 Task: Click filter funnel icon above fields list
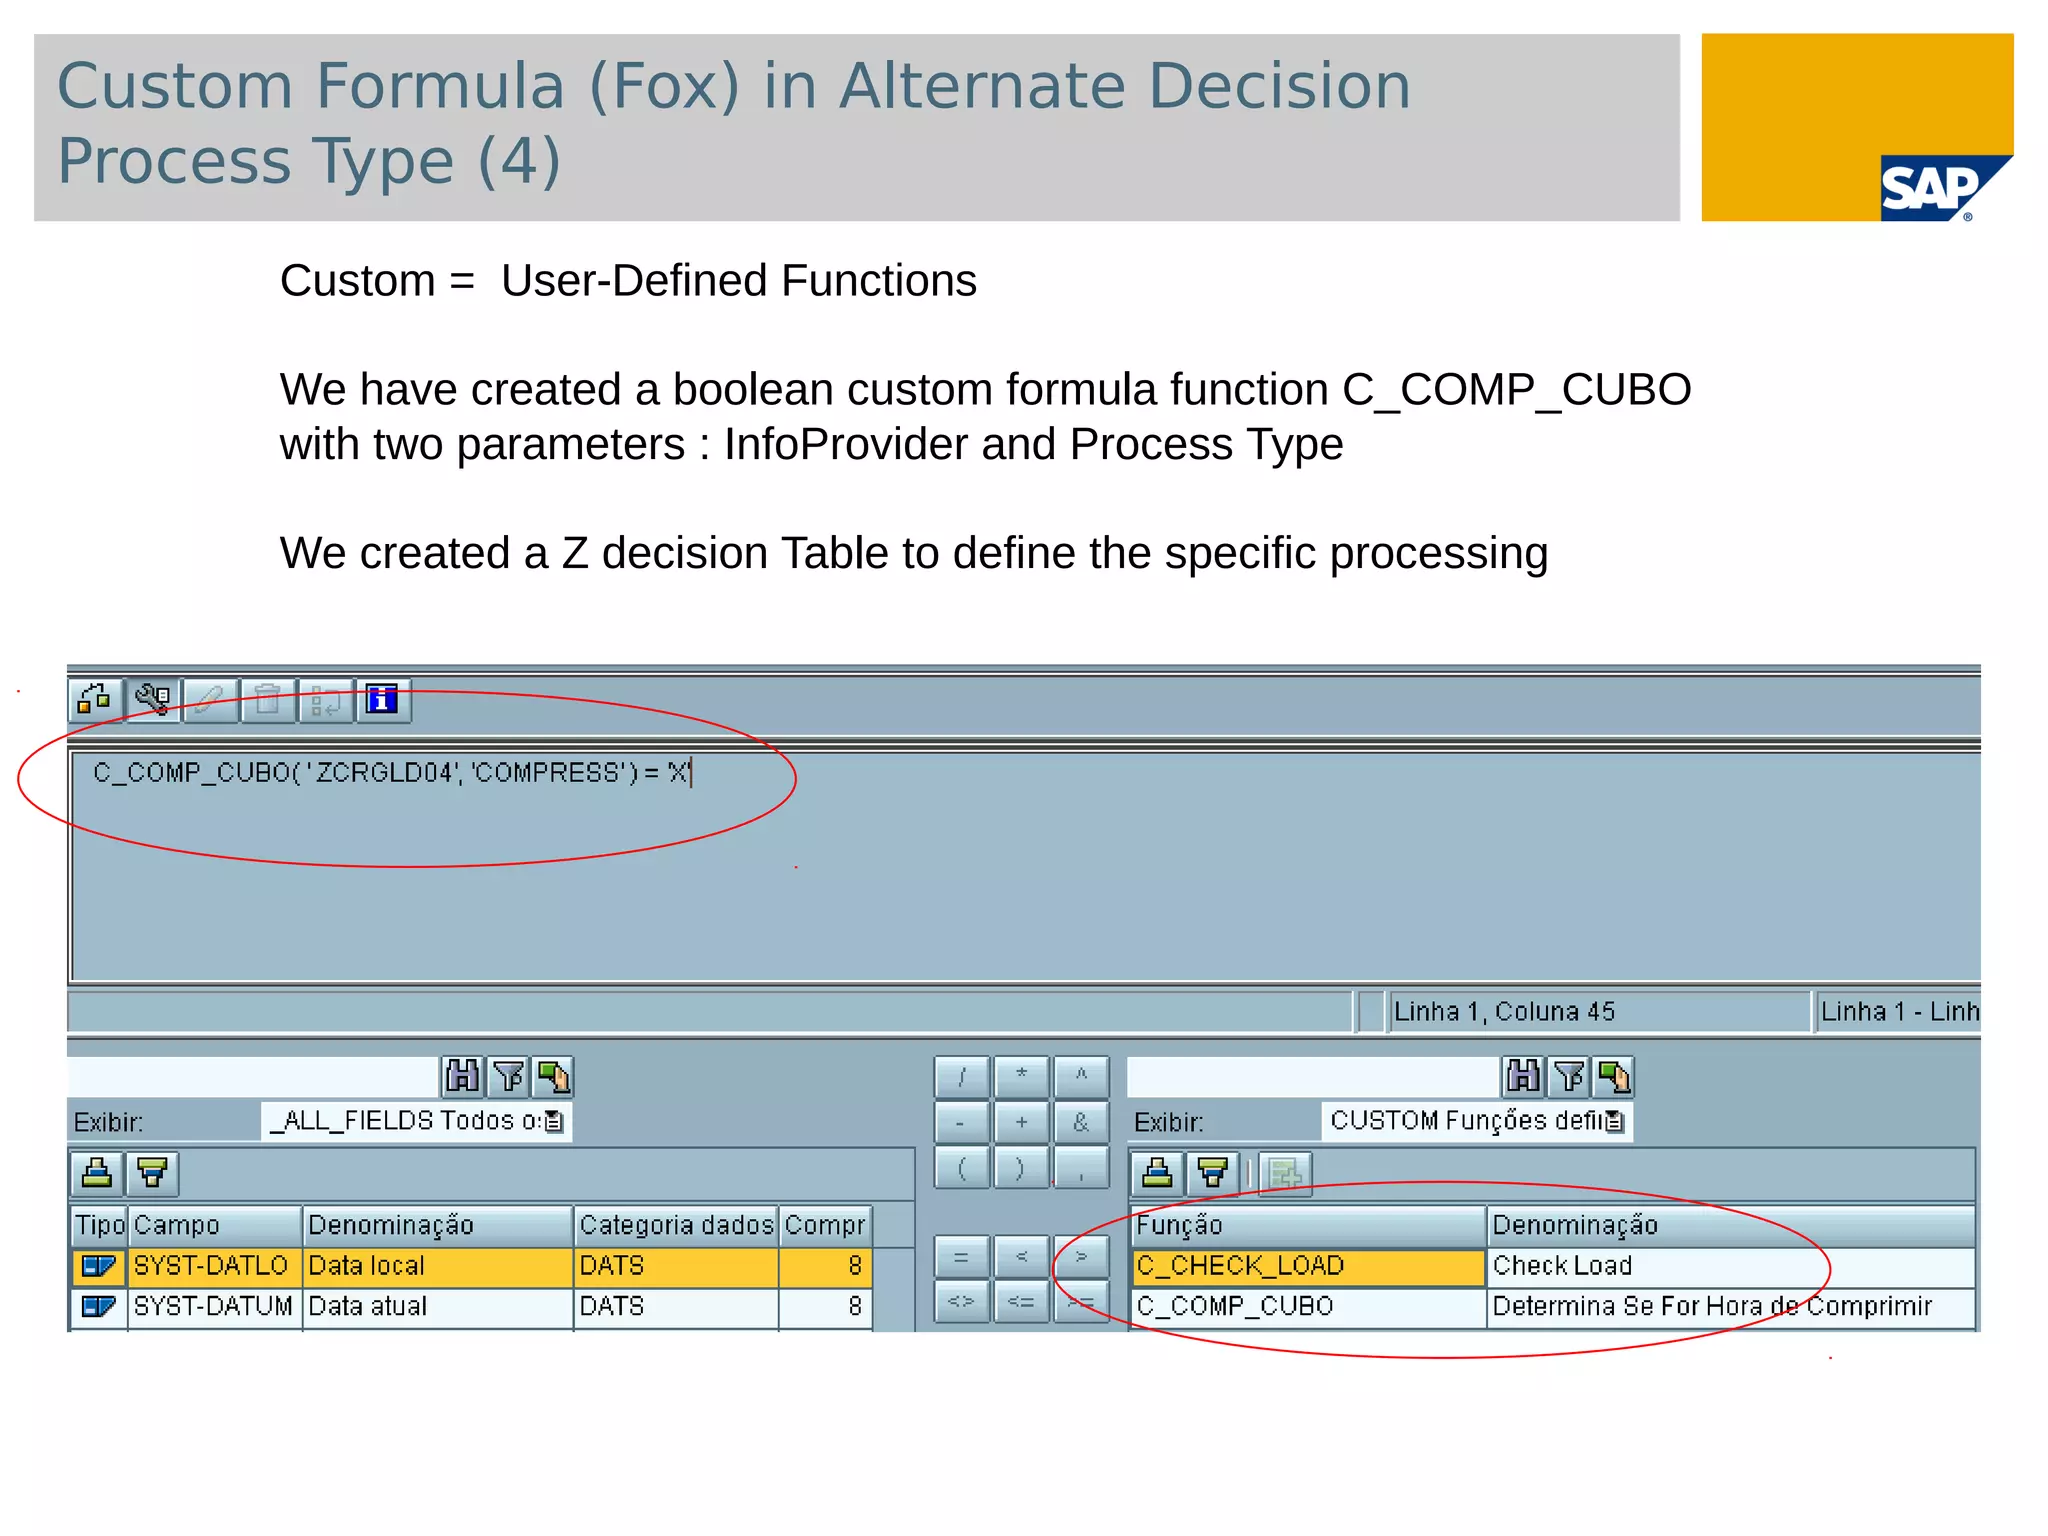click(x=508, y=1076)
